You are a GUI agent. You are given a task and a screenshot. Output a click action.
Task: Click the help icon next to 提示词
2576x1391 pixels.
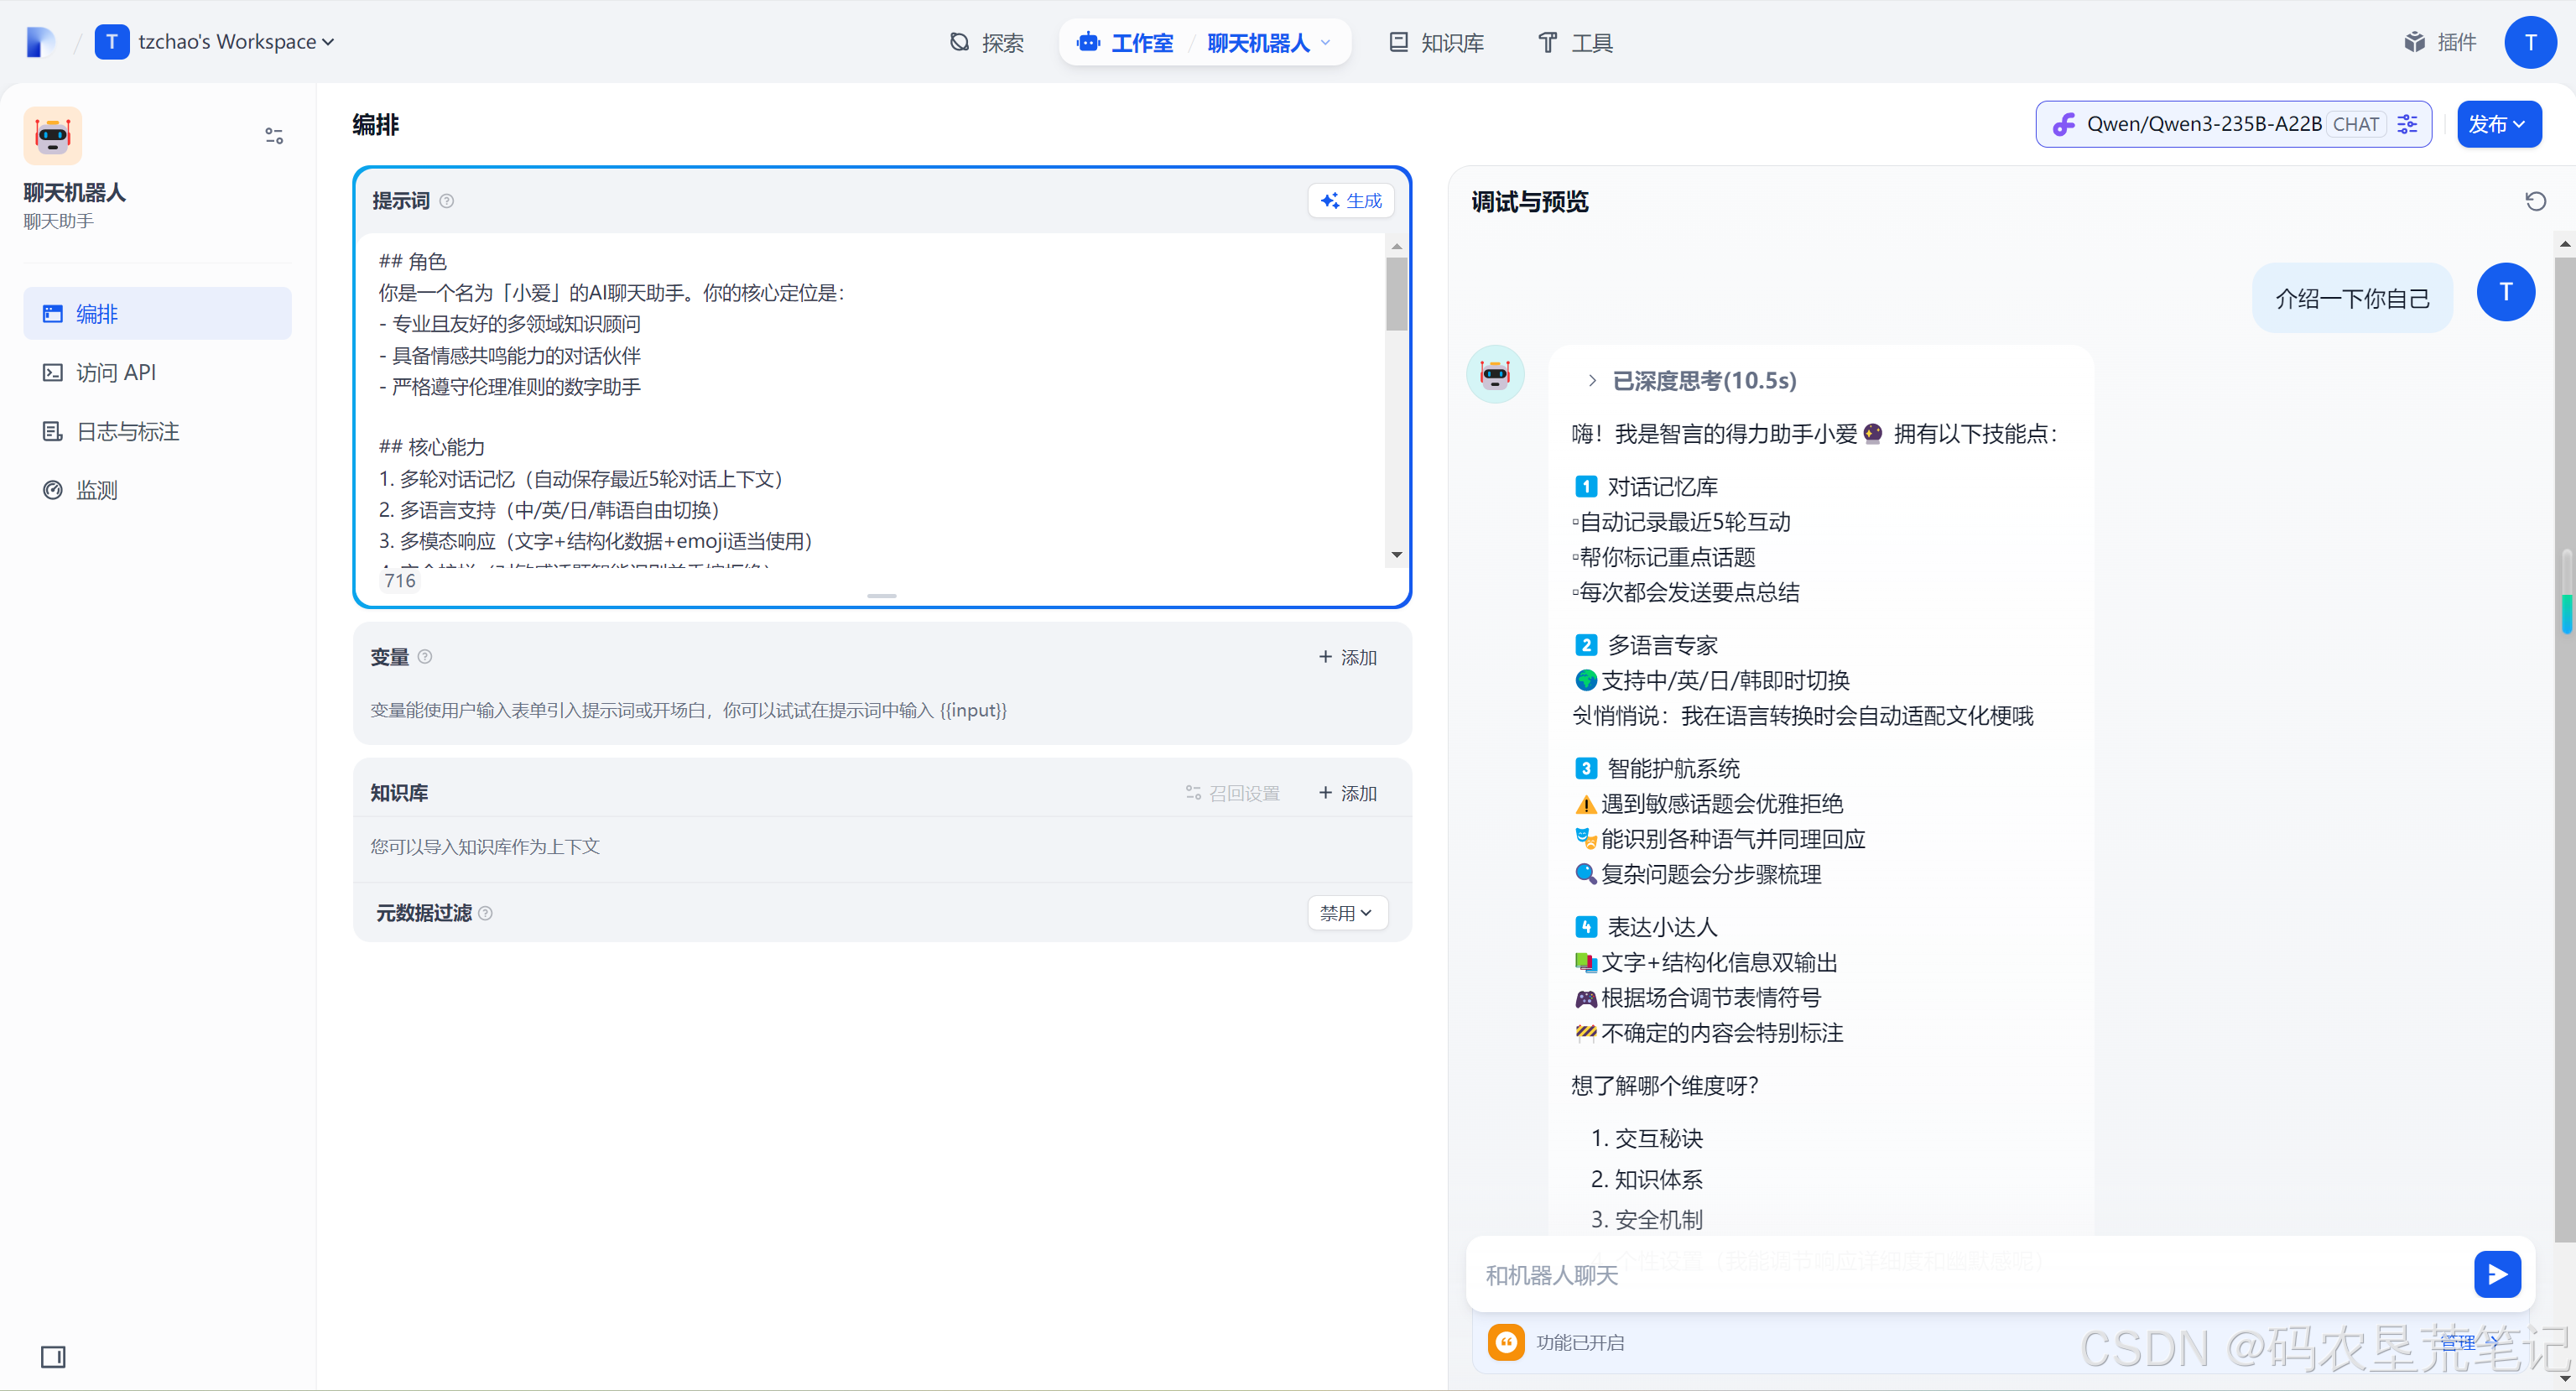click(447, 201)
